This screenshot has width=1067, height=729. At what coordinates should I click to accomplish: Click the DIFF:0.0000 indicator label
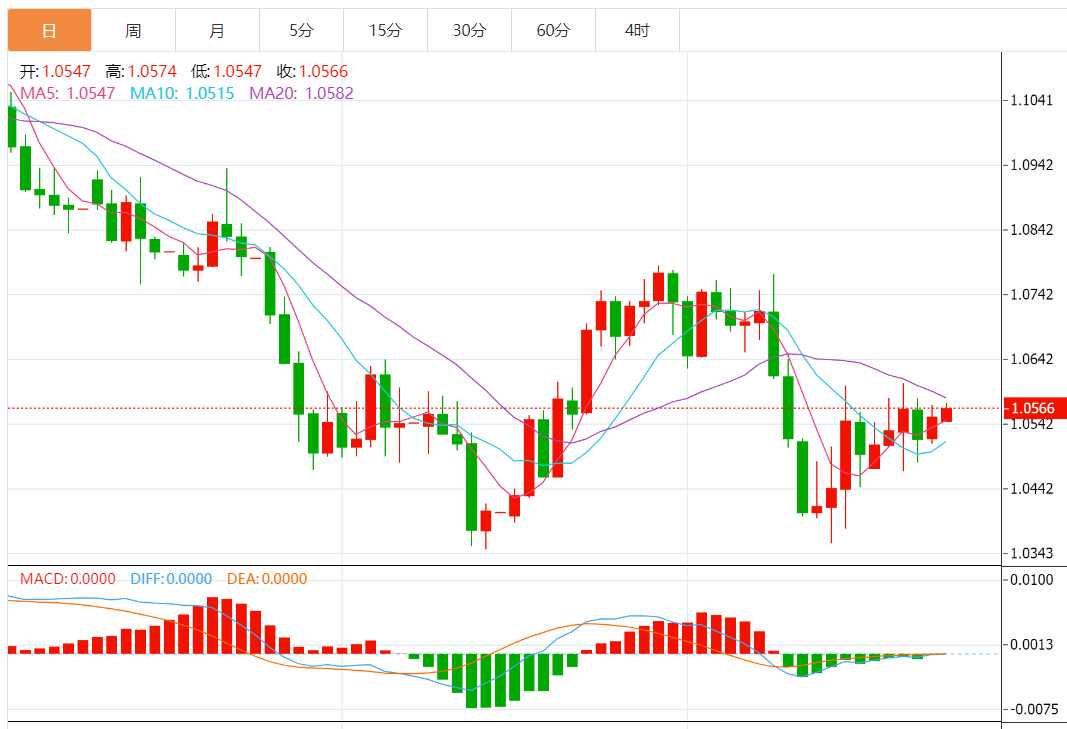(171, 579)
